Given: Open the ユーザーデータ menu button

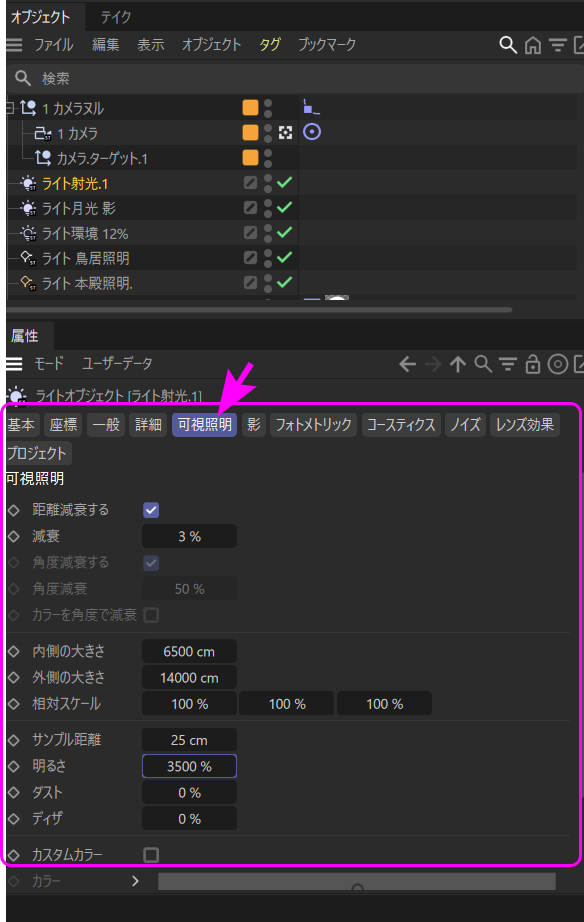Looking at the screenshot, I should [x=117, y=364].
